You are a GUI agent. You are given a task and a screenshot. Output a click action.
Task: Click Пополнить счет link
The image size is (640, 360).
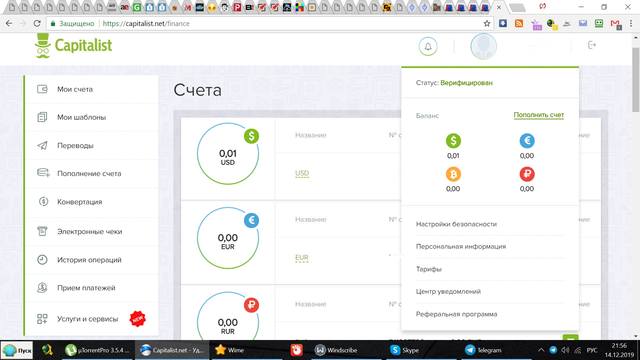point(538,115)
